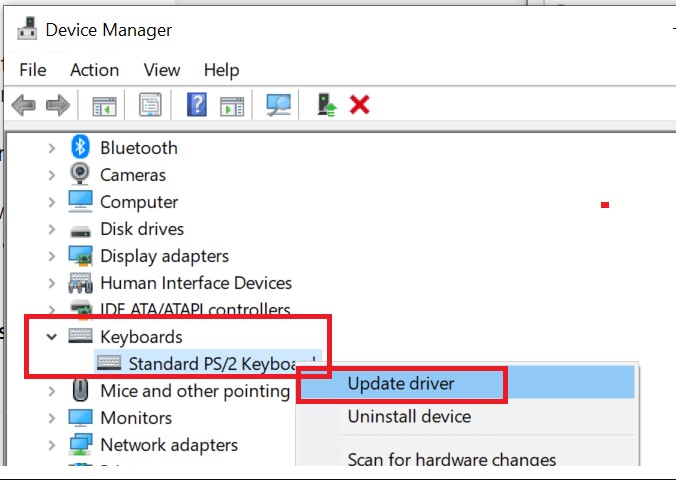Select the Disk drives tree label
This screenshot has width=676, height=480.
tap(142, 229)
